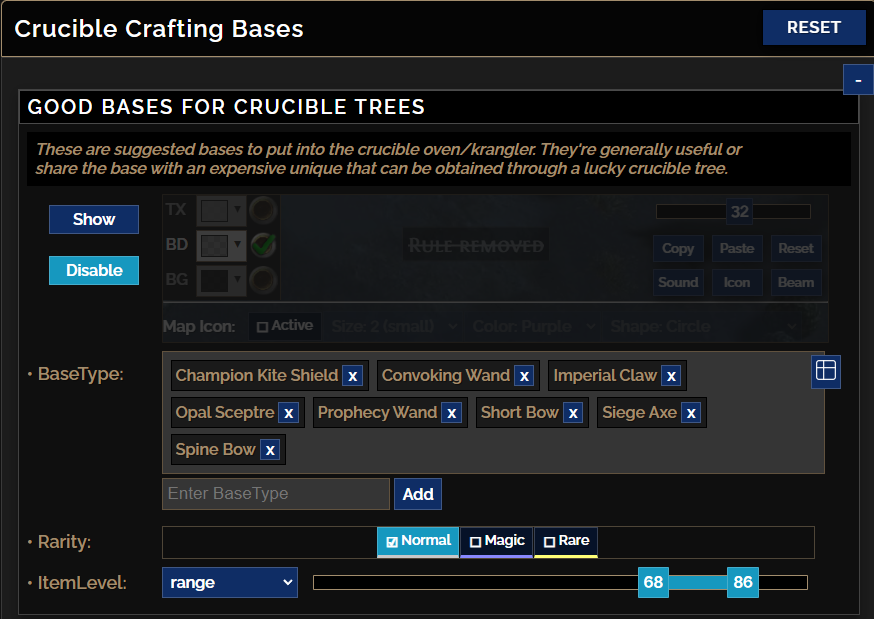The image size is (874, 619).
Task: Remove the Imperial Claw base
Action: coord(672,376)
